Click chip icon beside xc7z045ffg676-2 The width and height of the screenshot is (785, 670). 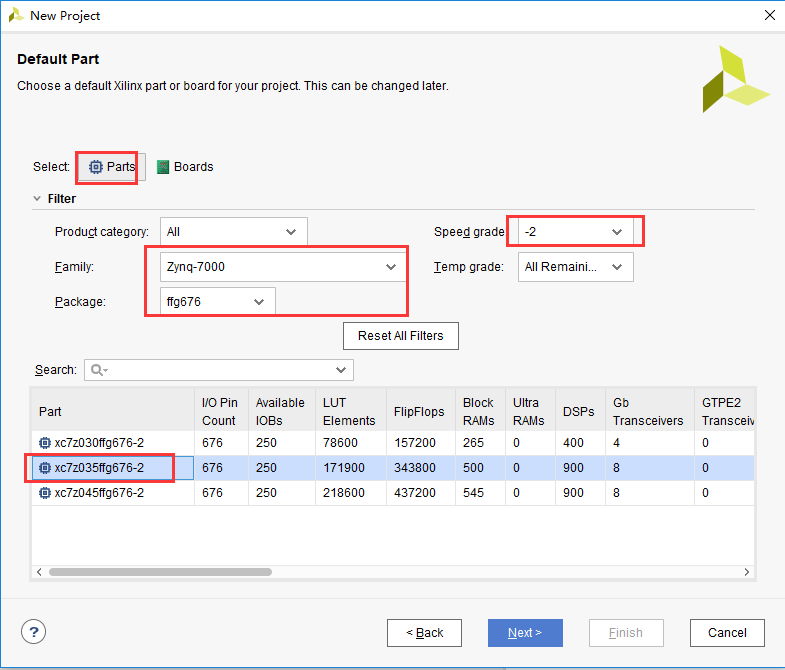tap(45, 493)
